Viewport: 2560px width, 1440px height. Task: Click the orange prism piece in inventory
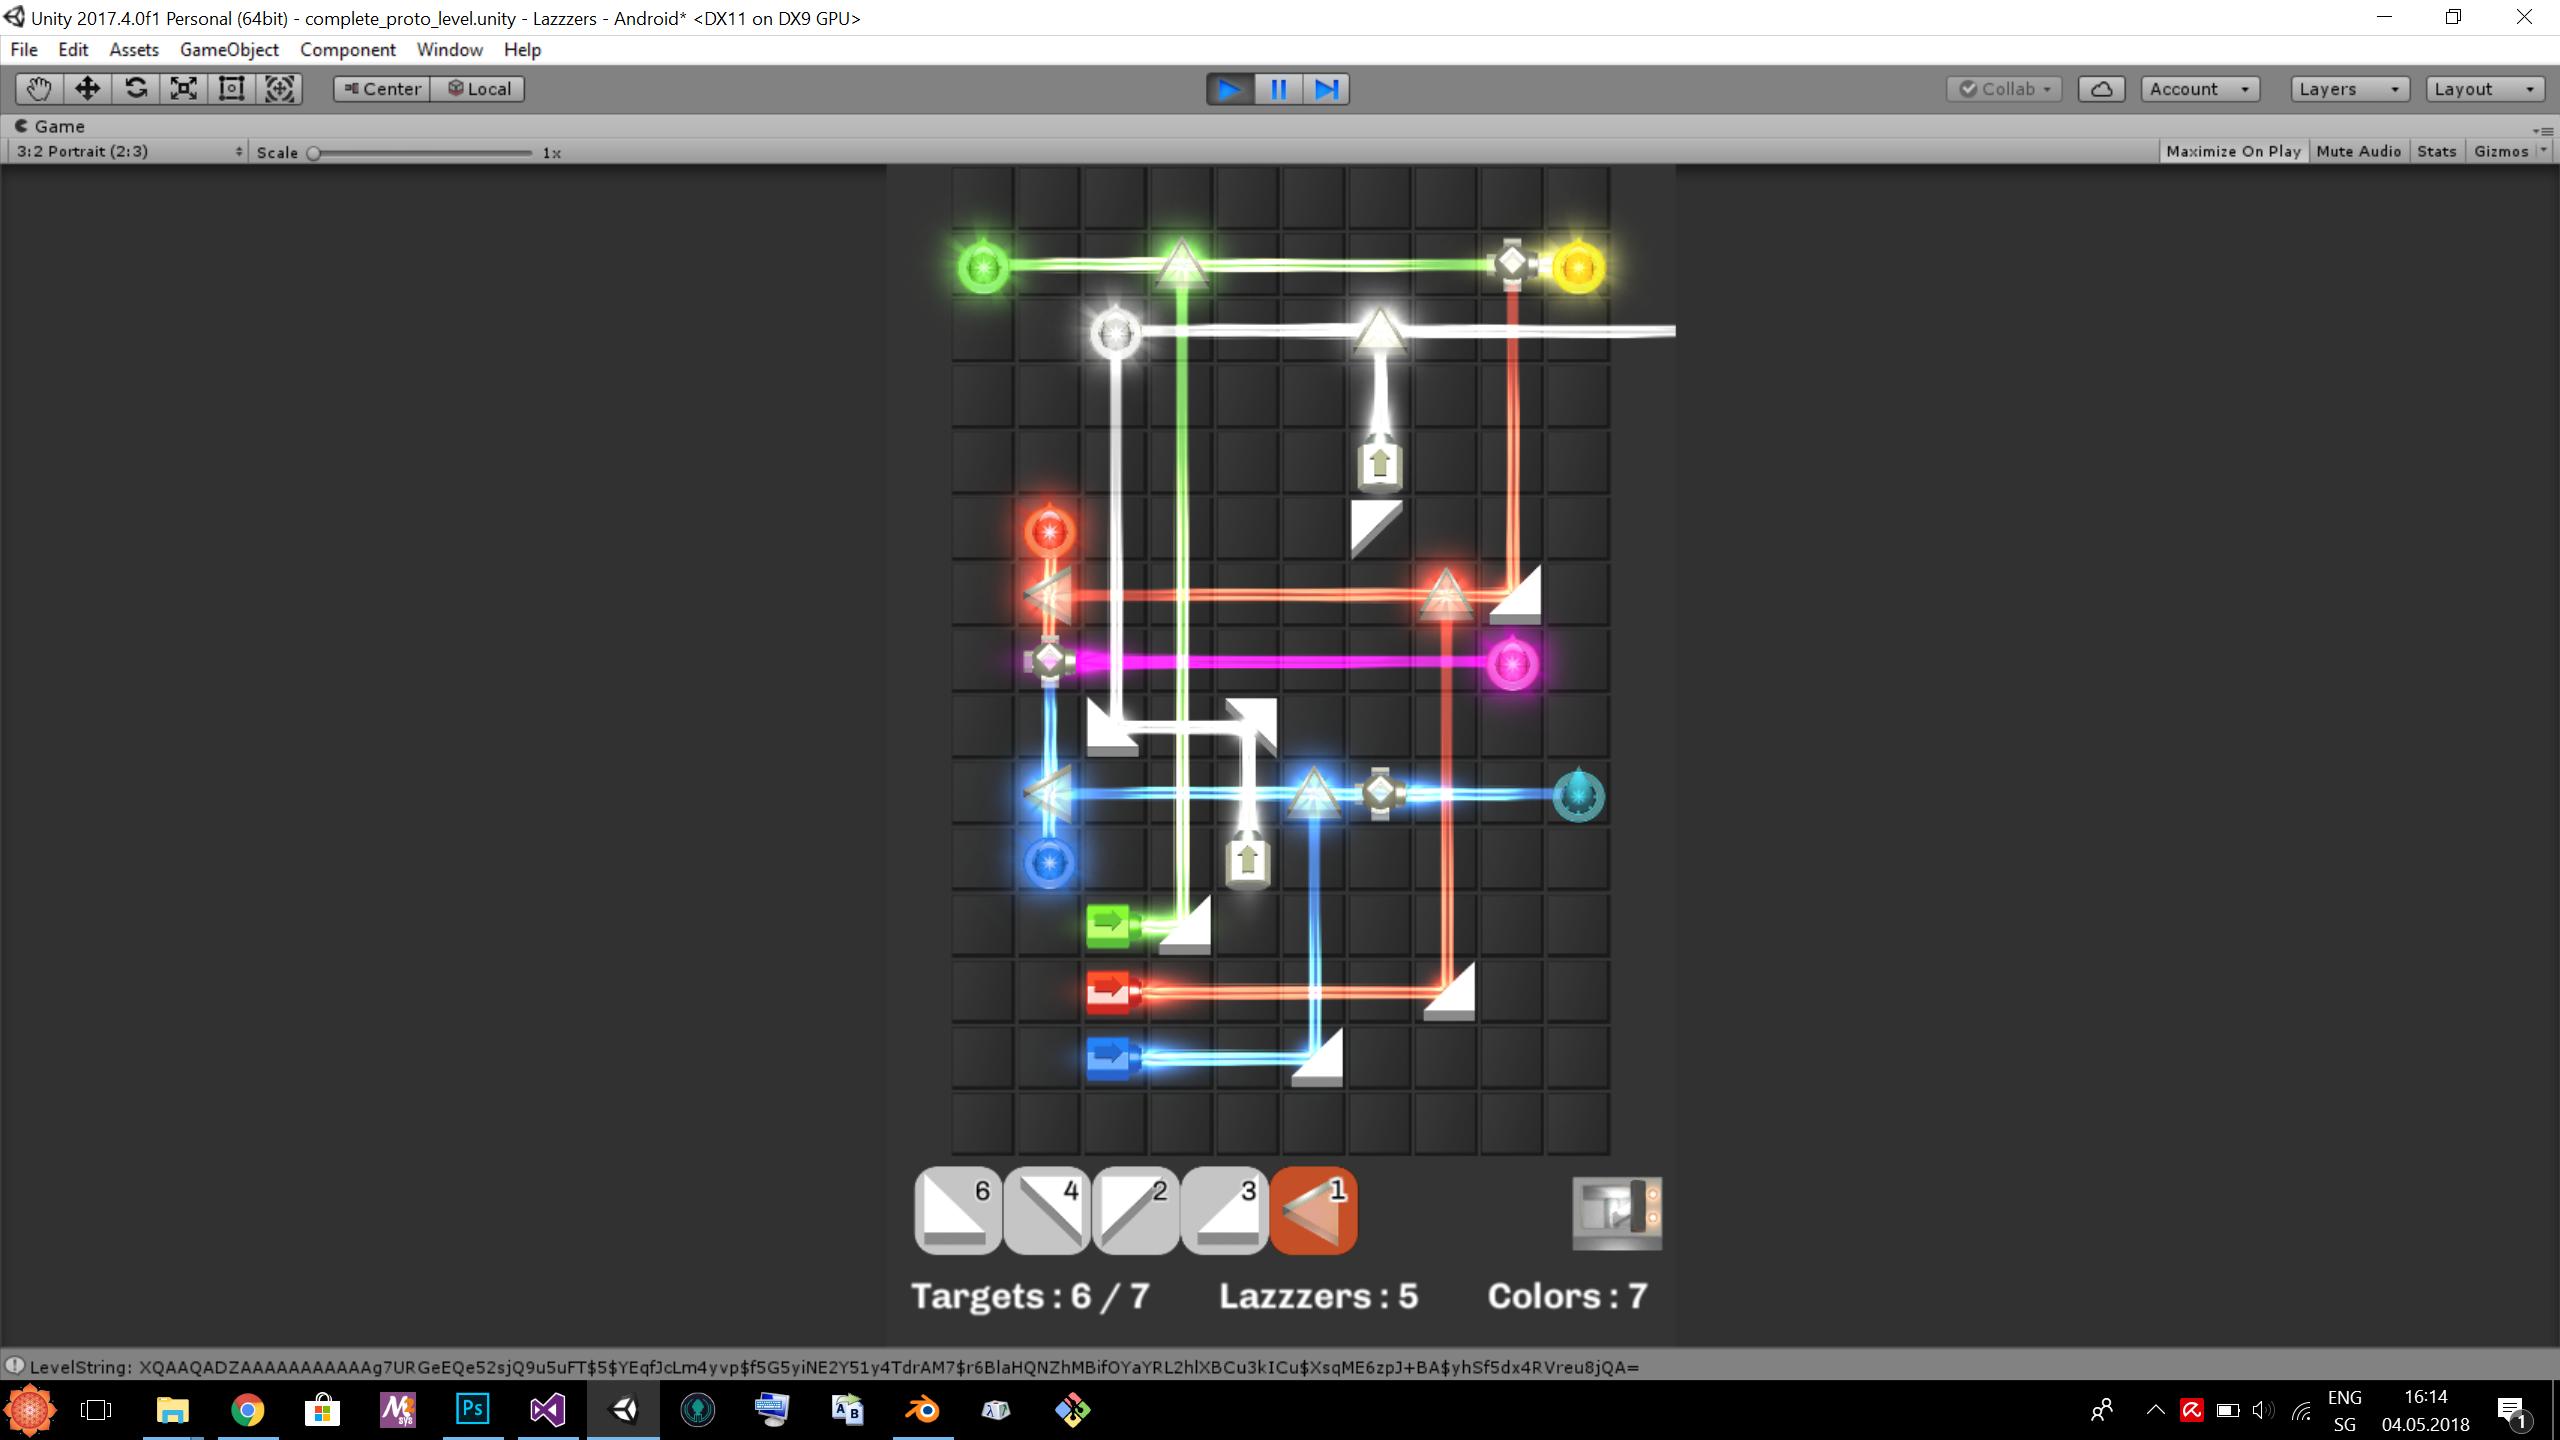click(1313, 1210)
